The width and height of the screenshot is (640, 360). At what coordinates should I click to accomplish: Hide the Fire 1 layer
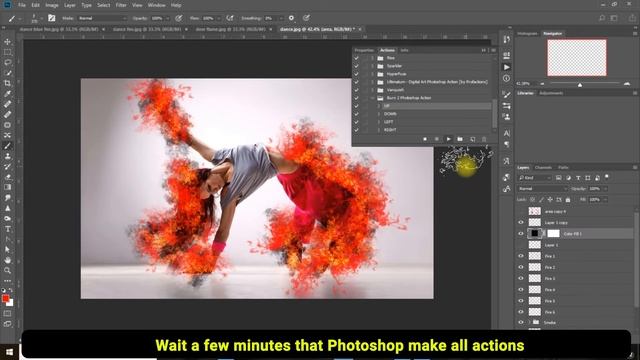[x=521, y=256]
